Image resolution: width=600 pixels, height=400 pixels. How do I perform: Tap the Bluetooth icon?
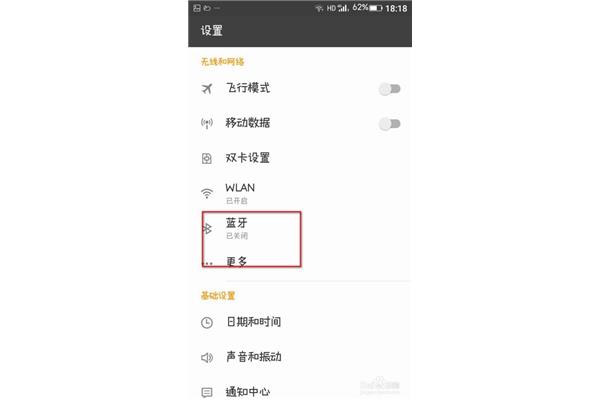pos(207,229)
